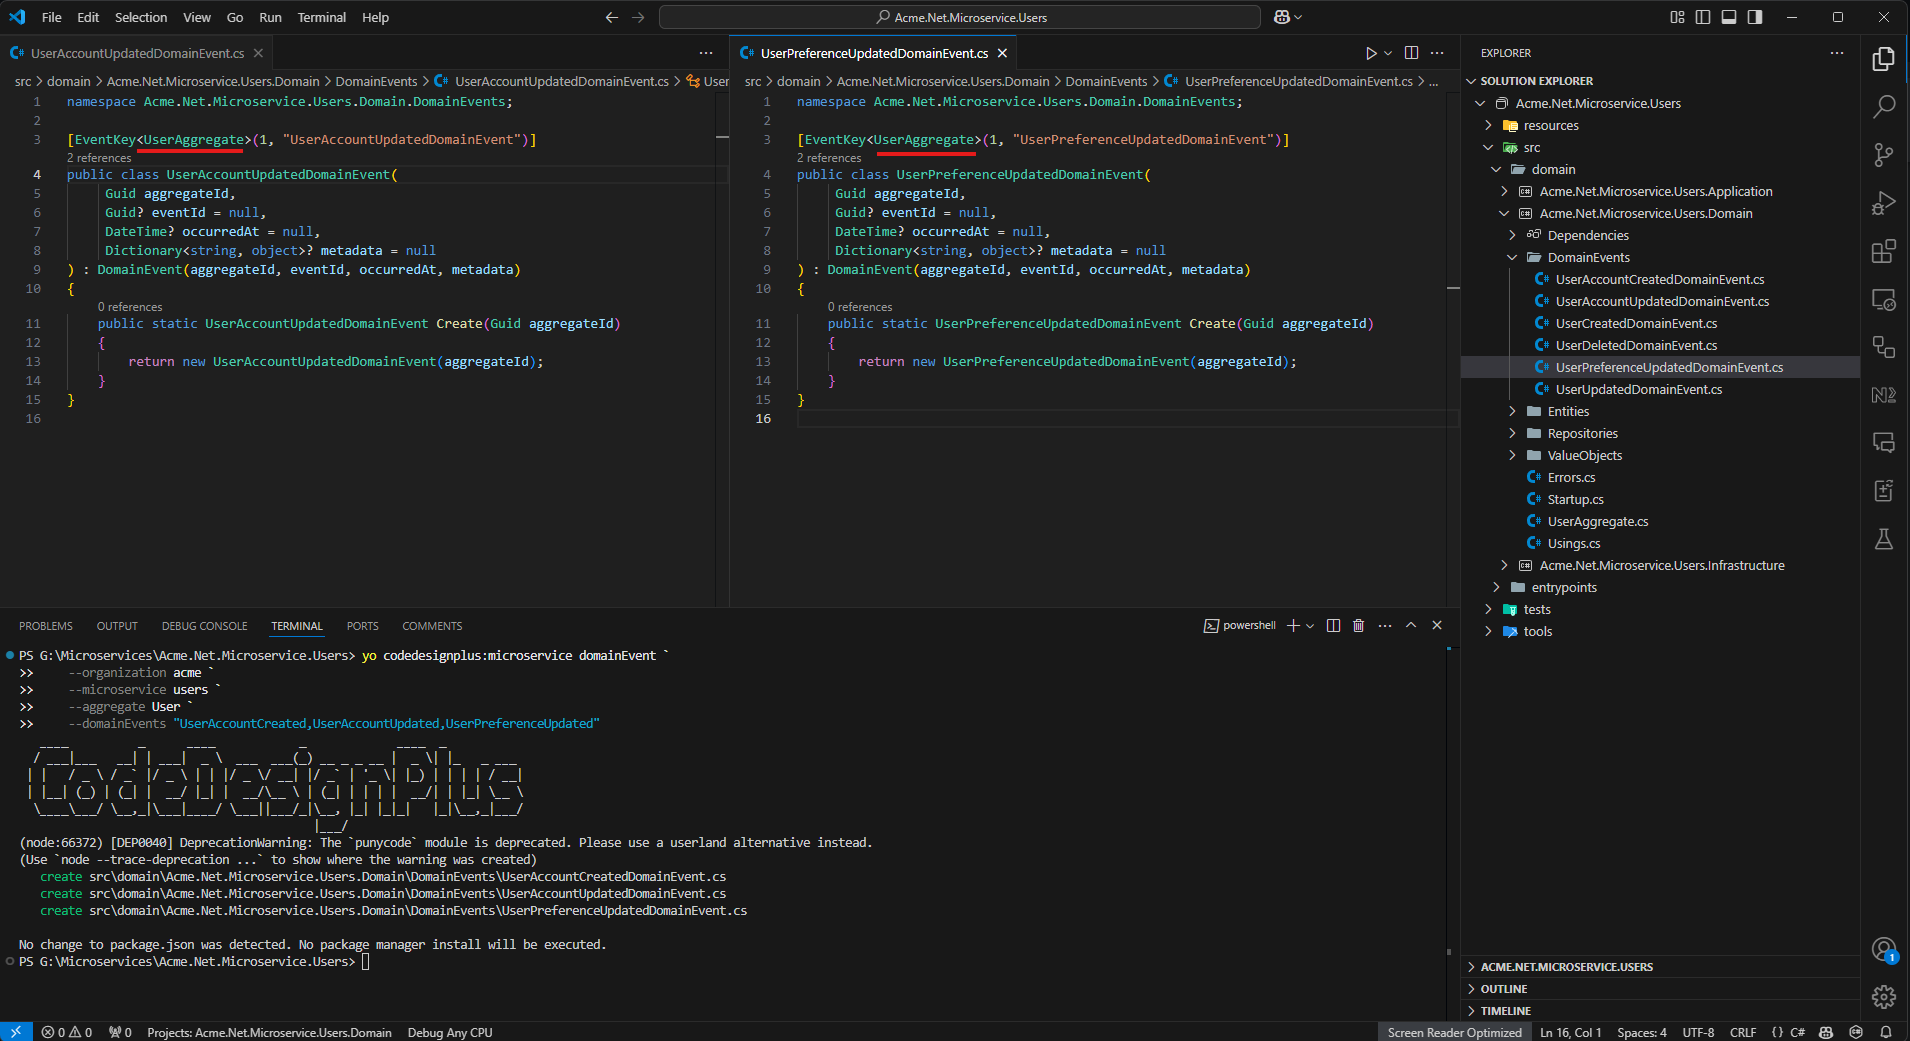Switch to the PORTS panel tab
The width and height of the screenshot is (1910, 1041).
(363, 626)
